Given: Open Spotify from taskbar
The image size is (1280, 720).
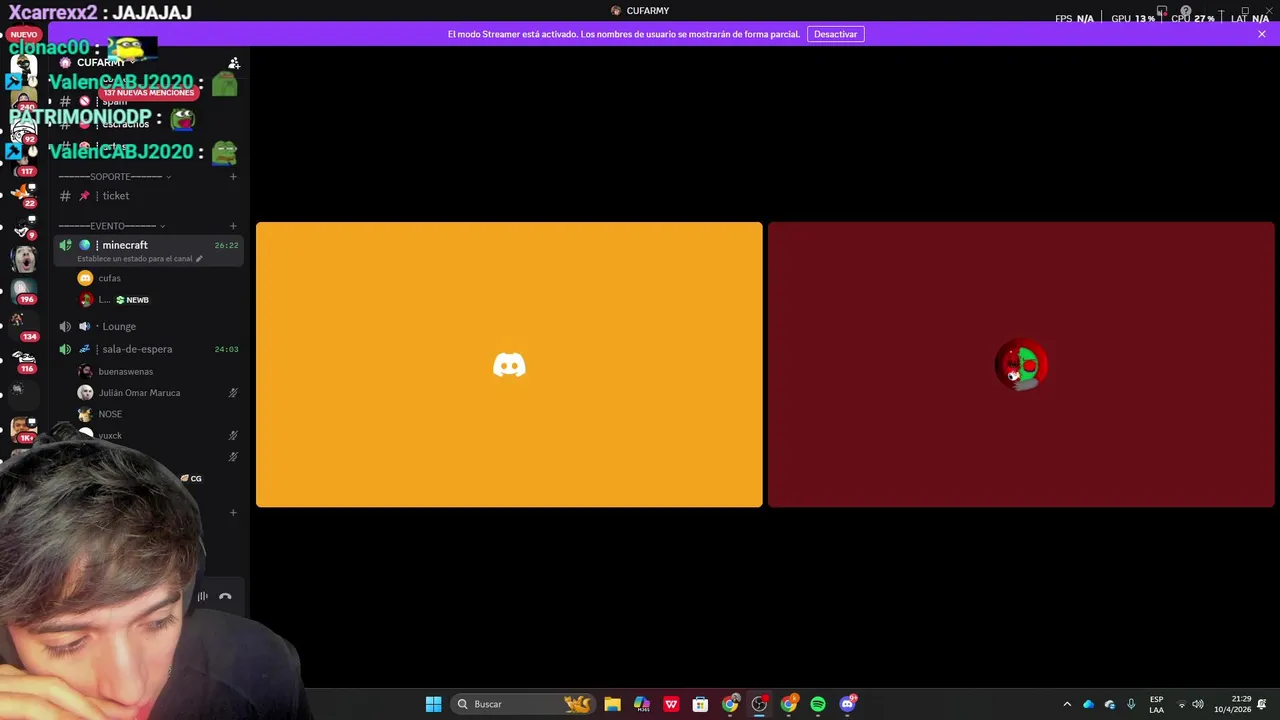Looking at the screenshot, I should [x=818, y=704].
